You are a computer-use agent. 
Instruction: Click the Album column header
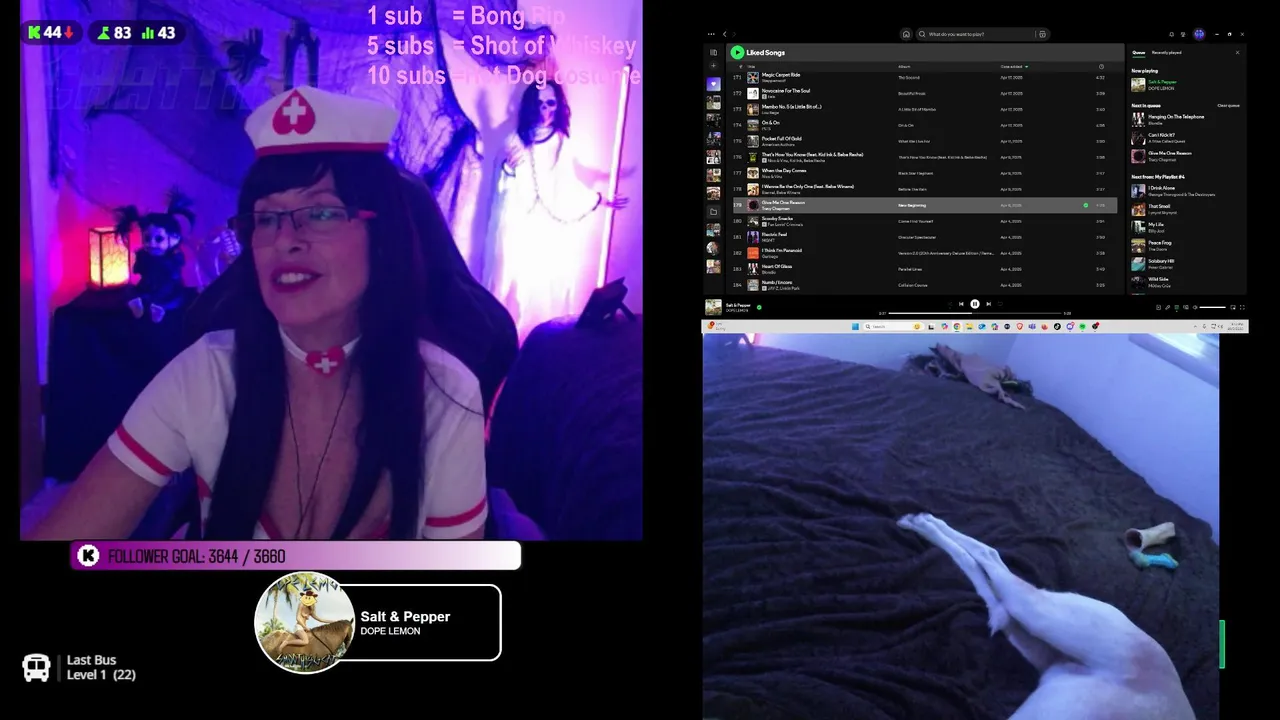pyautogui.click(x=904, y=67)
